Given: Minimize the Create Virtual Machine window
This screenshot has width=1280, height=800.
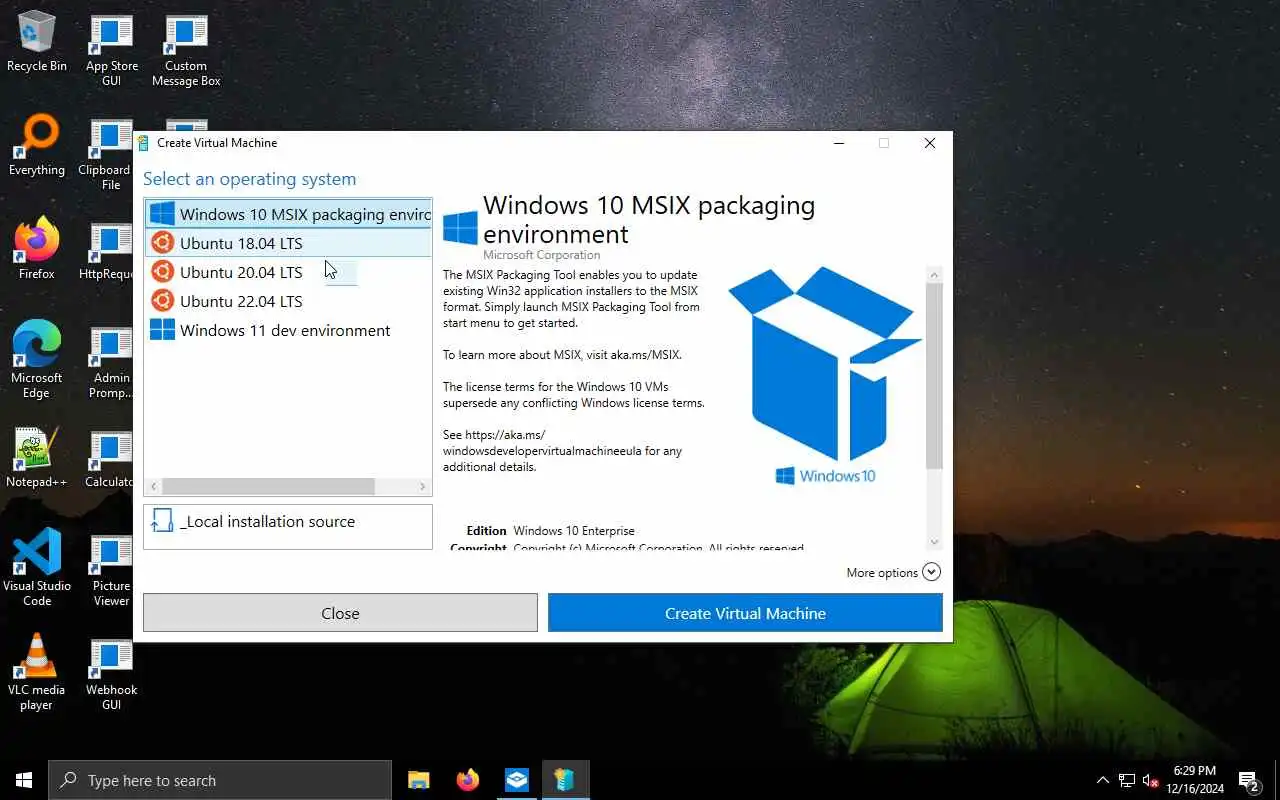Looking at the screenshot, I should 839,143.
